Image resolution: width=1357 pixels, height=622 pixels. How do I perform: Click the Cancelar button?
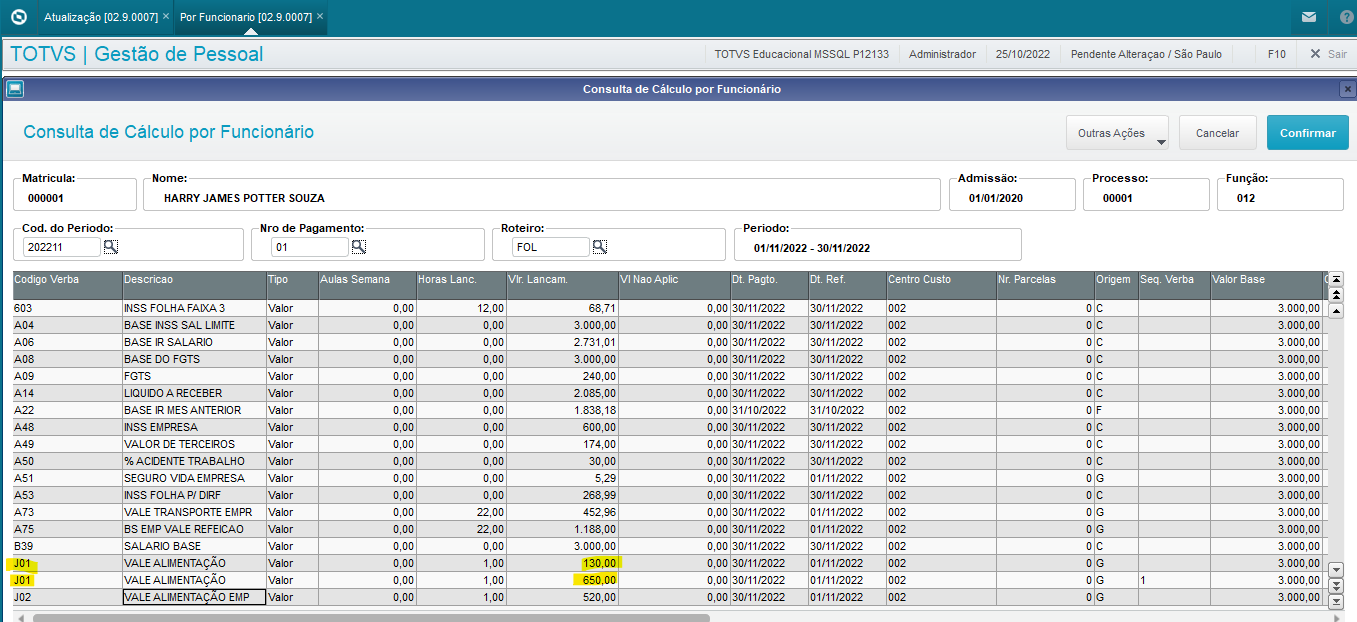point(1217,133)
